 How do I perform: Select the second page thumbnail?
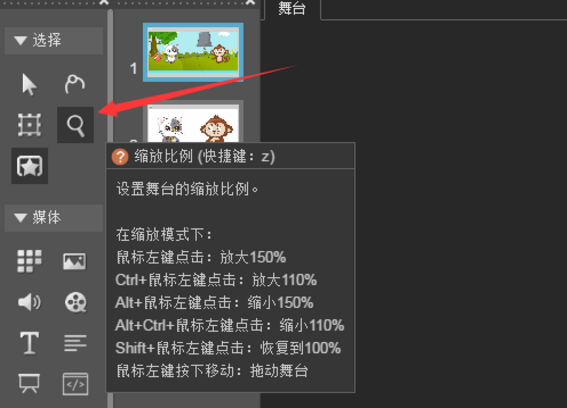(193, 123)
